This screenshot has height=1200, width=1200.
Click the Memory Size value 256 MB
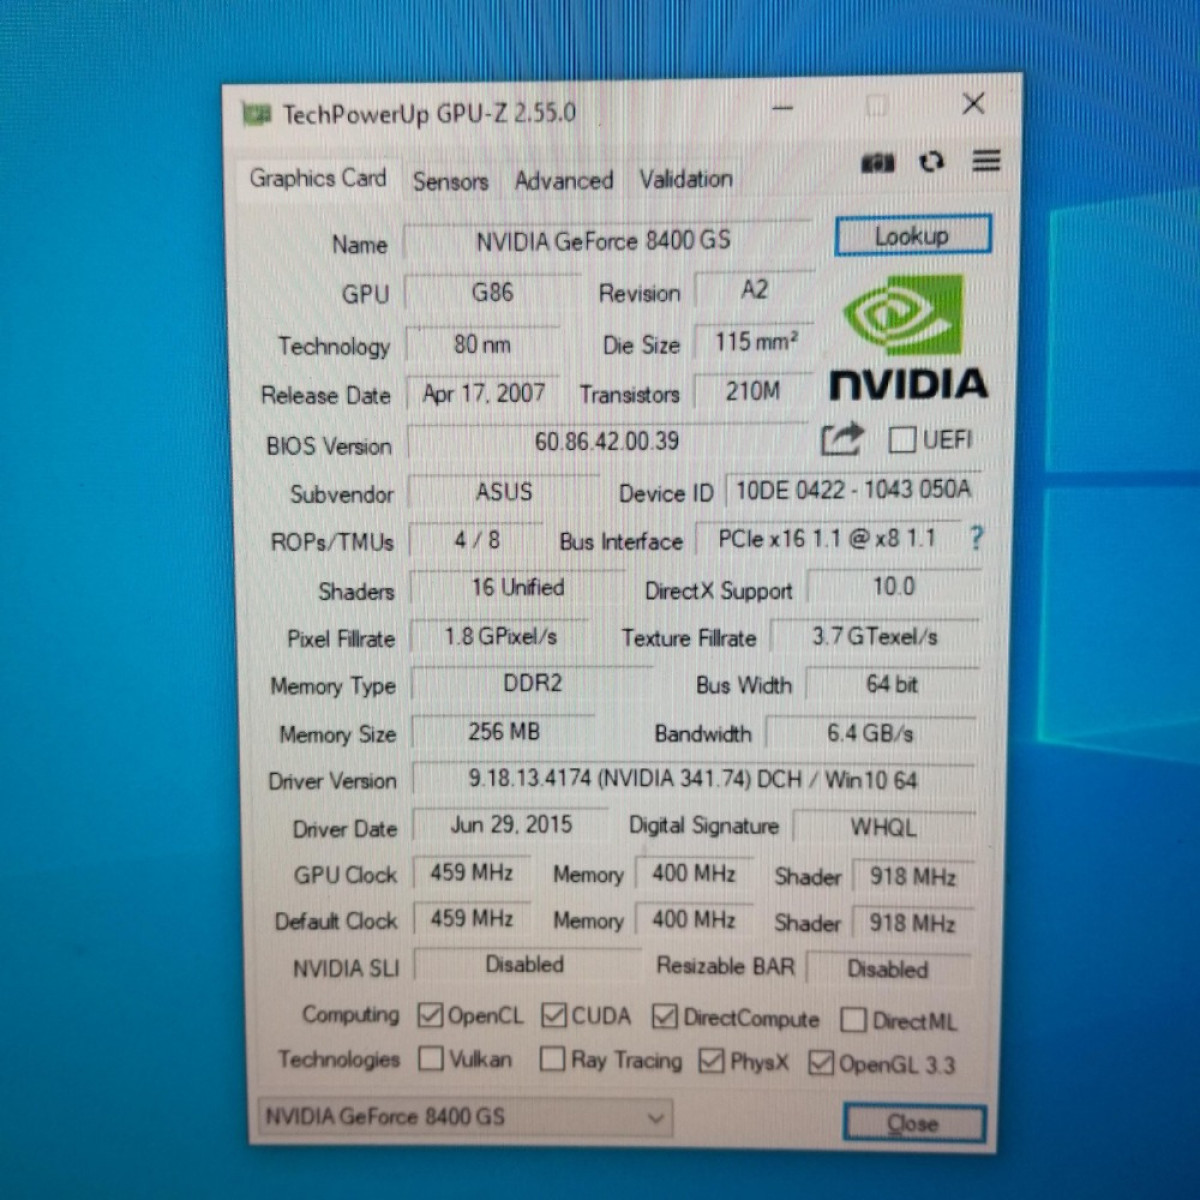pyautogui.click(x=504, y=732)
